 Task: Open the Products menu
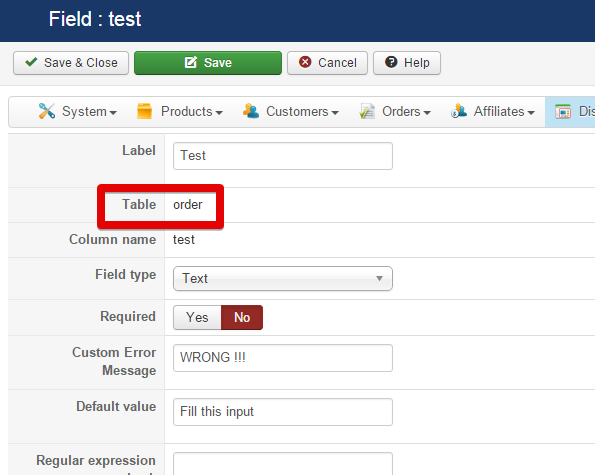(180, 112)
